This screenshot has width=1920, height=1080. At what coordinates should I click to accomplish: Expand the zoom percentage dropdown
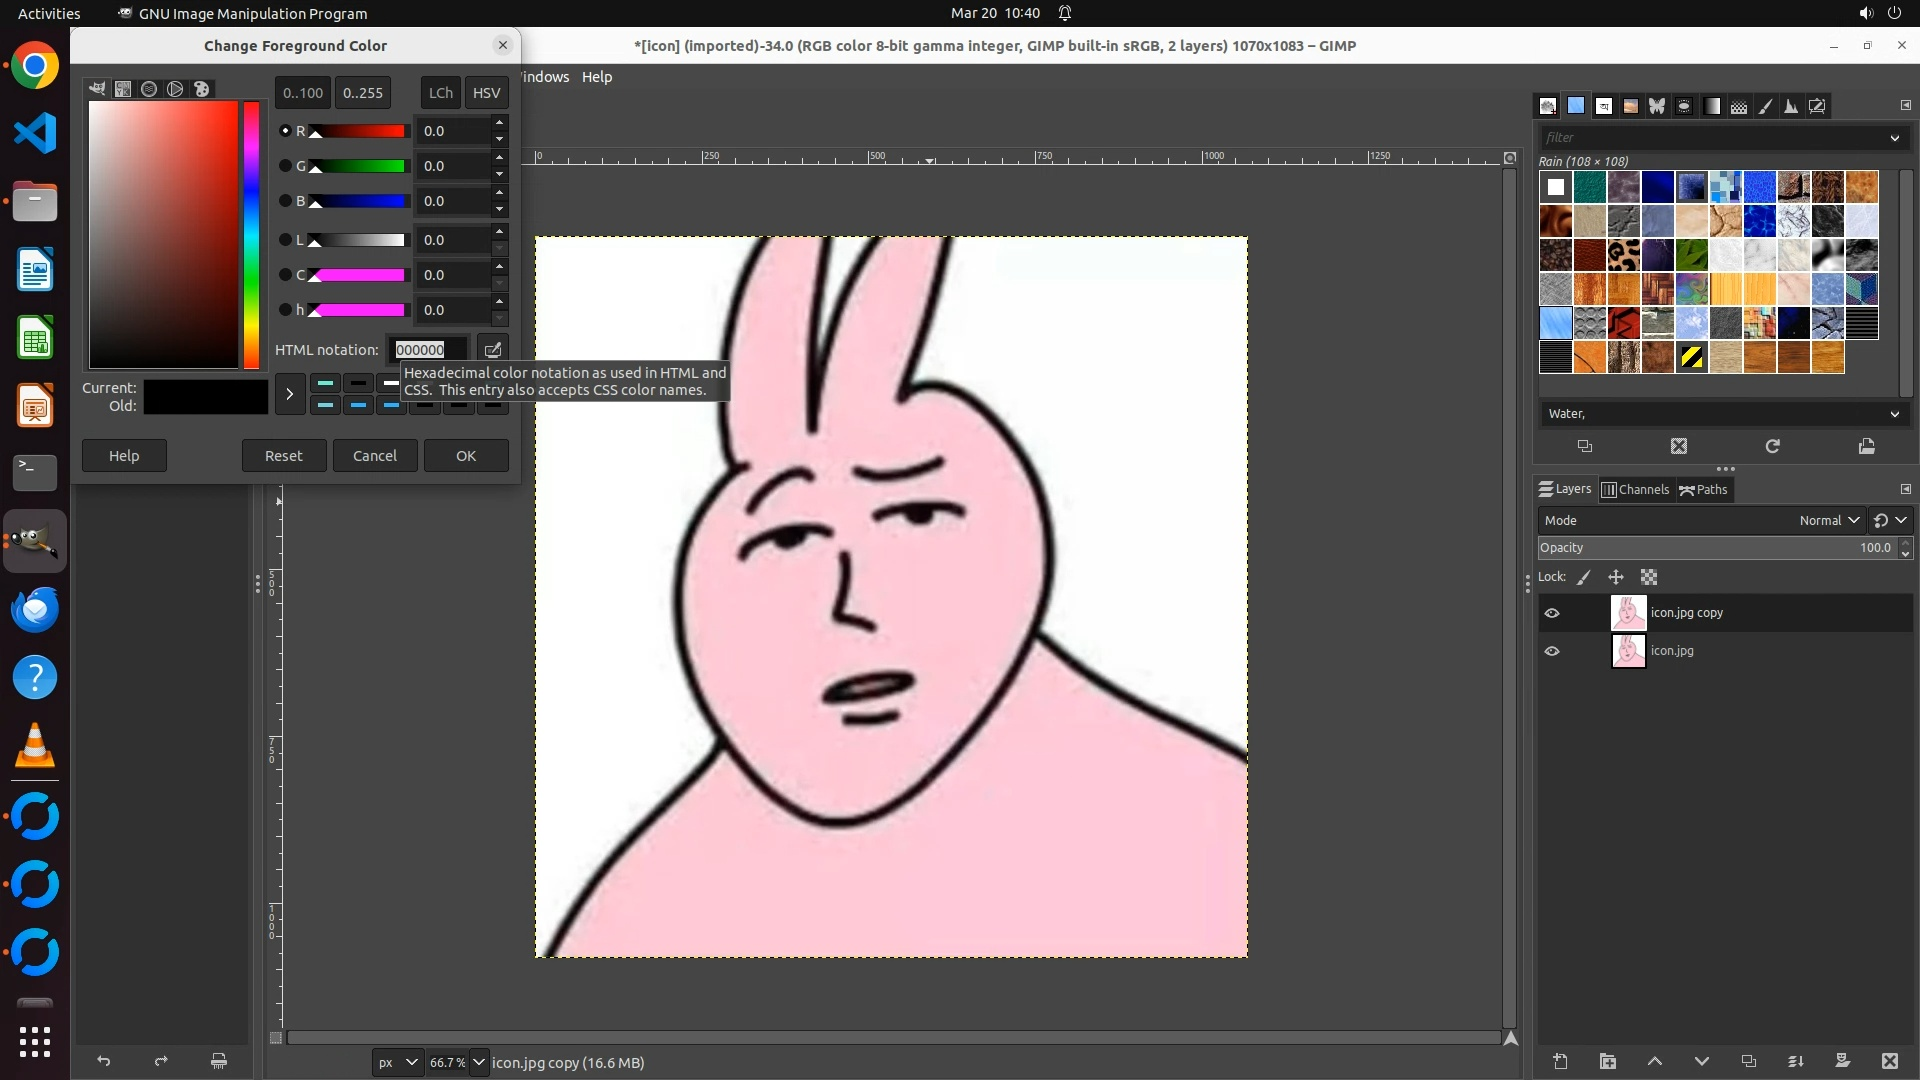coord(479,1062)
